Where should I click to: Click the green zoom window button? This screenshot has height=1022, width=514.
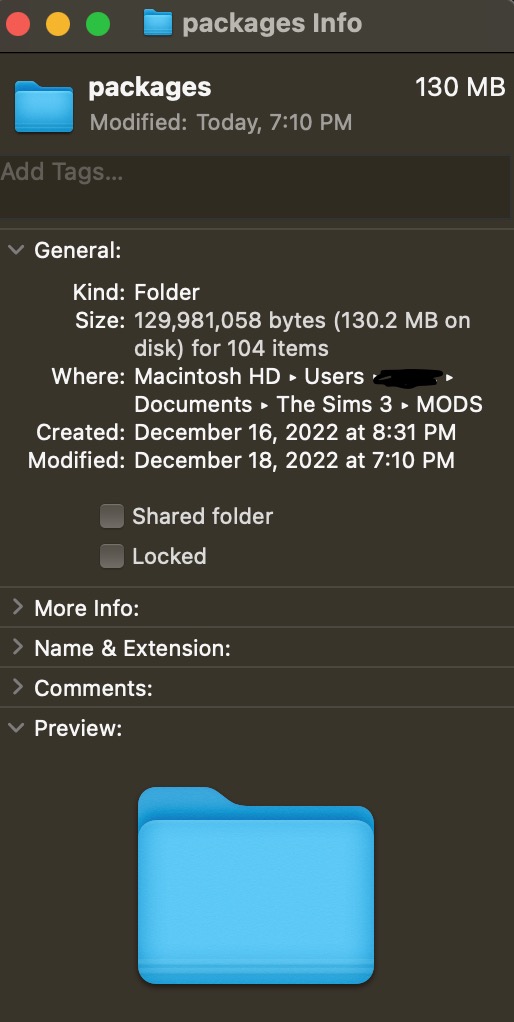pos(98,24)
